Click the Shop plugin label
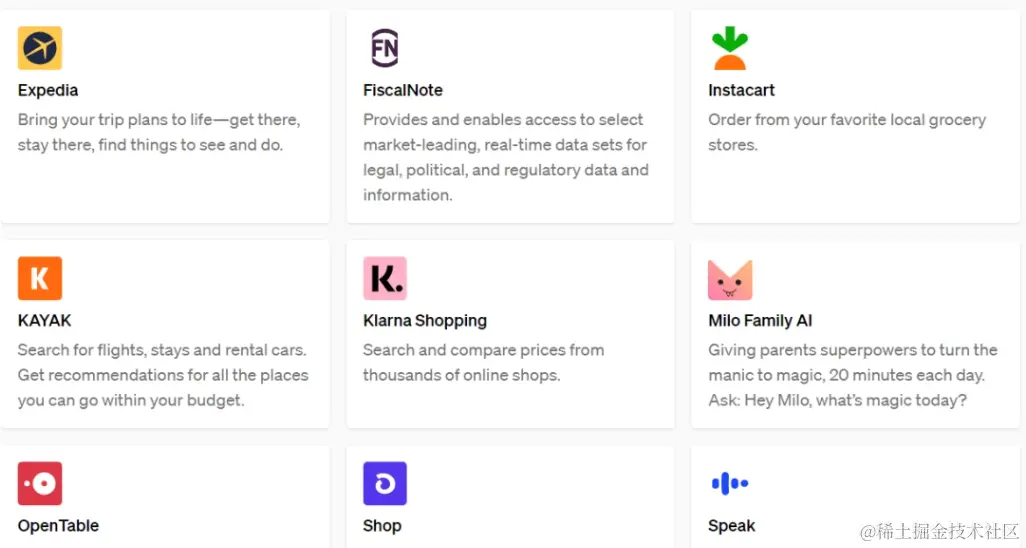1026x548 pixels. click(x=382, y=526)
